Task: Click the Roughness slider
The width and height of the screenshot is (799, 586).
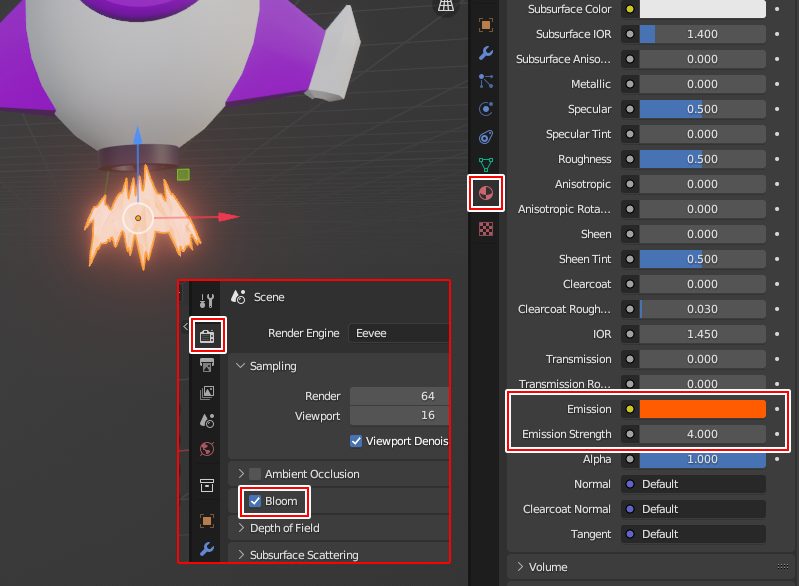Action: (702, 159)
